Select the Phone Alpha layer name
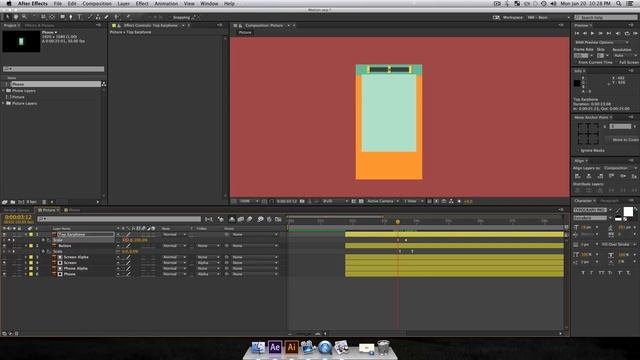The image size is (640, 360). tap(76, 269)
